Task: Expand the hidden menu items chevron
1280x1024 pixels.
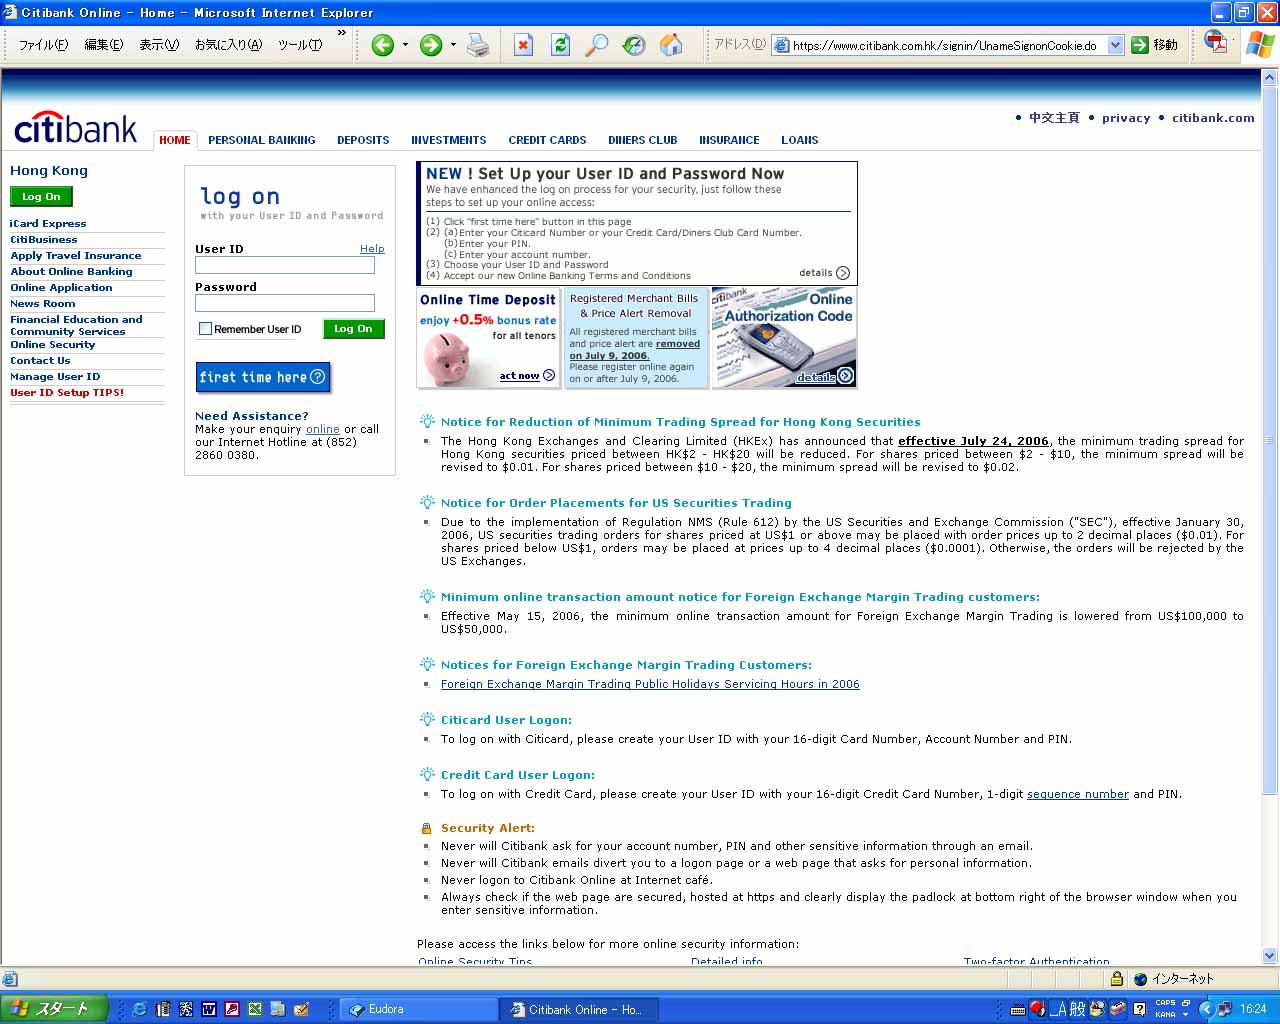Action: coord(342,33)
